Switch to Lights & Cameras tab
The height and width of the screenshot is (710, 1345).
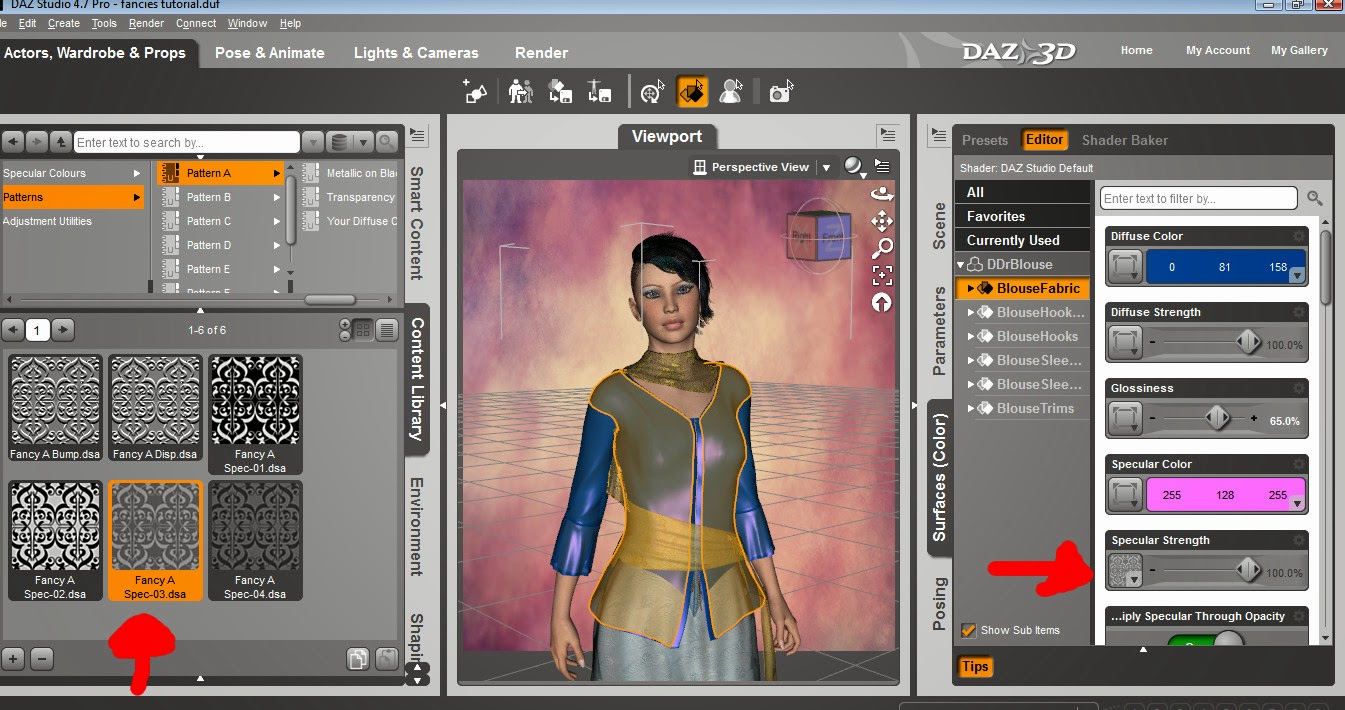tap(416, 52)
